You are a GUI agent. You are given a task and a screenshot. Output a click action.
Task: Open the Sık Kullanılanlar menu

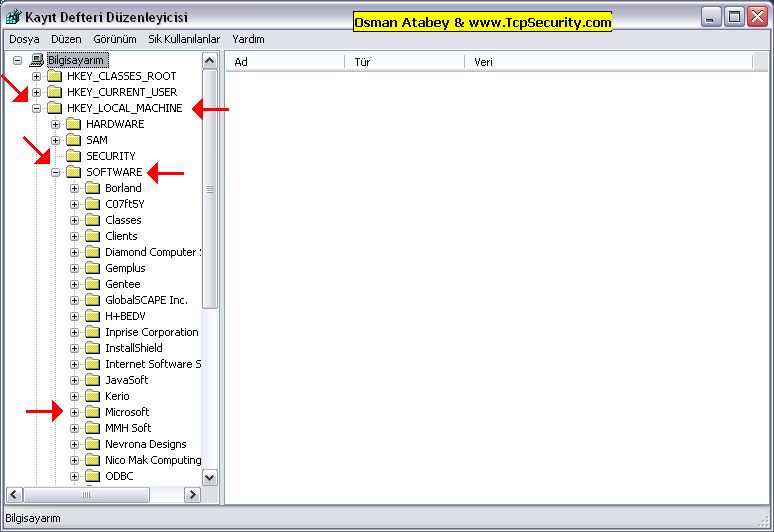[184, 39]
